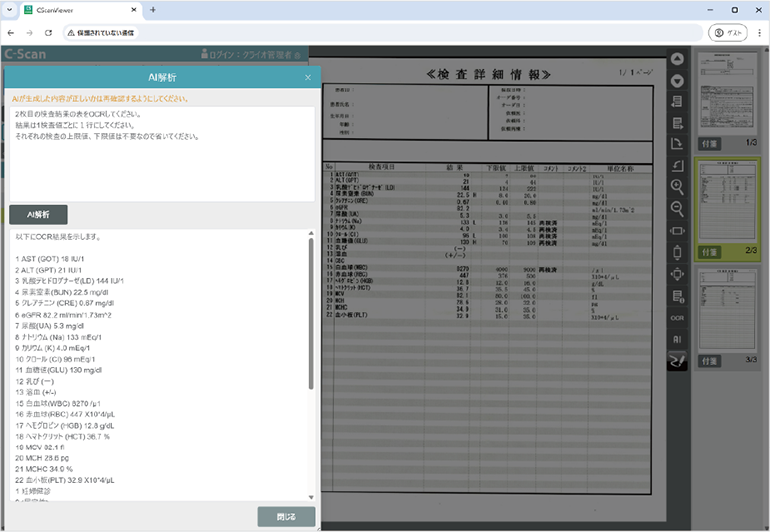Screen dimensions: 770x532
Task: Click the page down arrow icon
Action: click(x=677, y=81)
